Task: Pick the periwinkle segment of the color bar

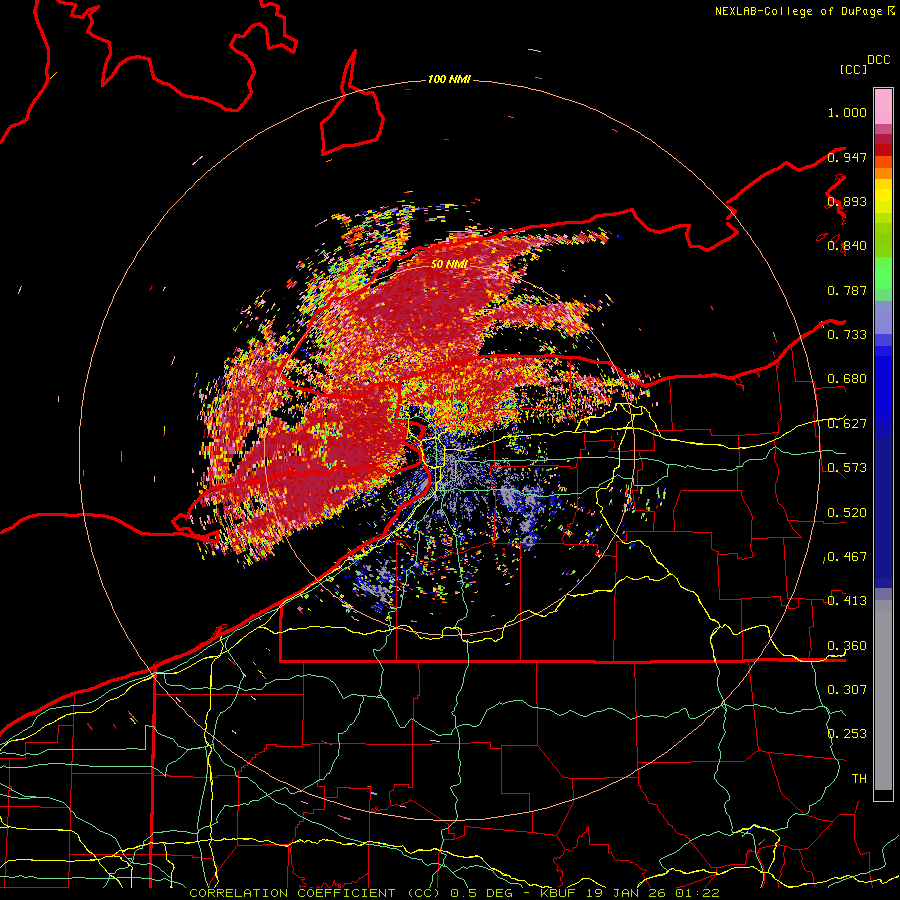Action: [883, 317]
